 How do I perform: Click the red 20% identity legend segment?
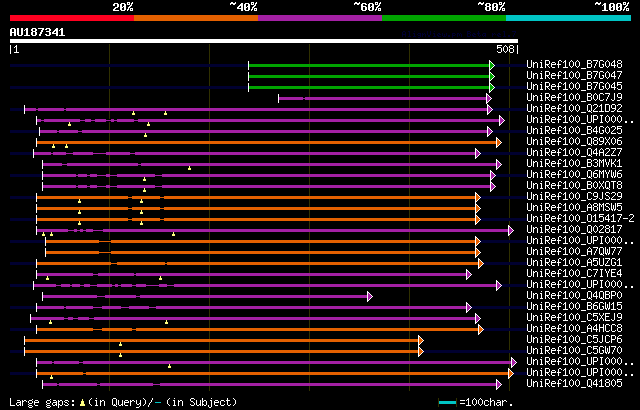pos(72,18)
